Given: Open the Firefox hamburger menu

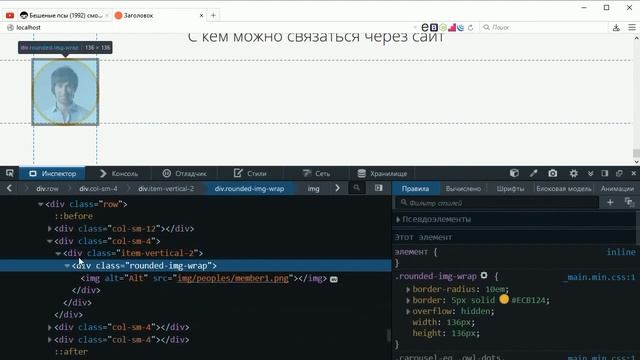Looking at the screenshot, I should pos(632,27).
